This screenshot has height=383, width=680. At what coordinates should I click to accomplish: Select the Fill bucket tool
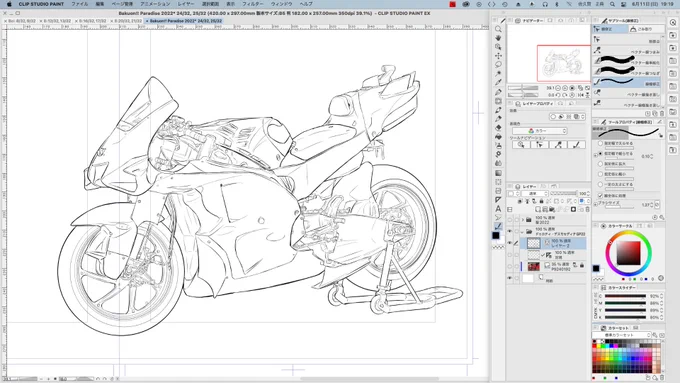tap(498, 137)
